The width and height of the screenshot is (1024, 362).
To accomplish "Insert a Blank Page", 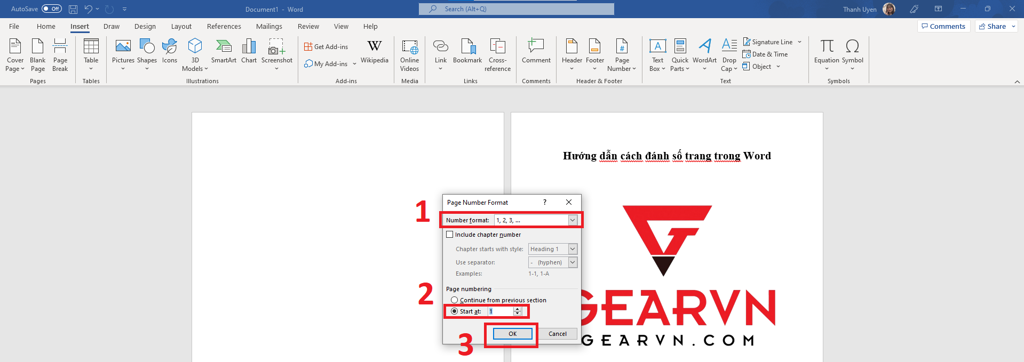I will tap(38, 55).
